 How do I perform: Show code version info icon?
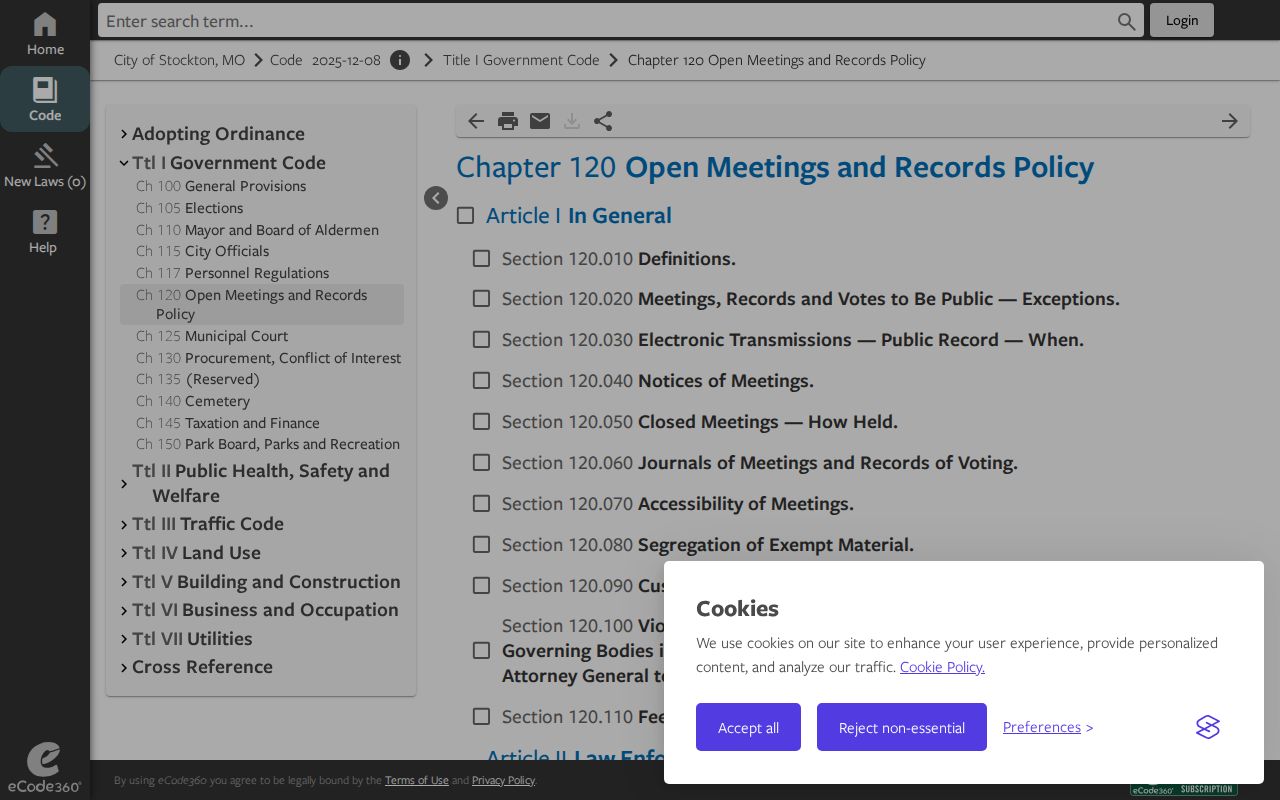[x=400, y=60]
